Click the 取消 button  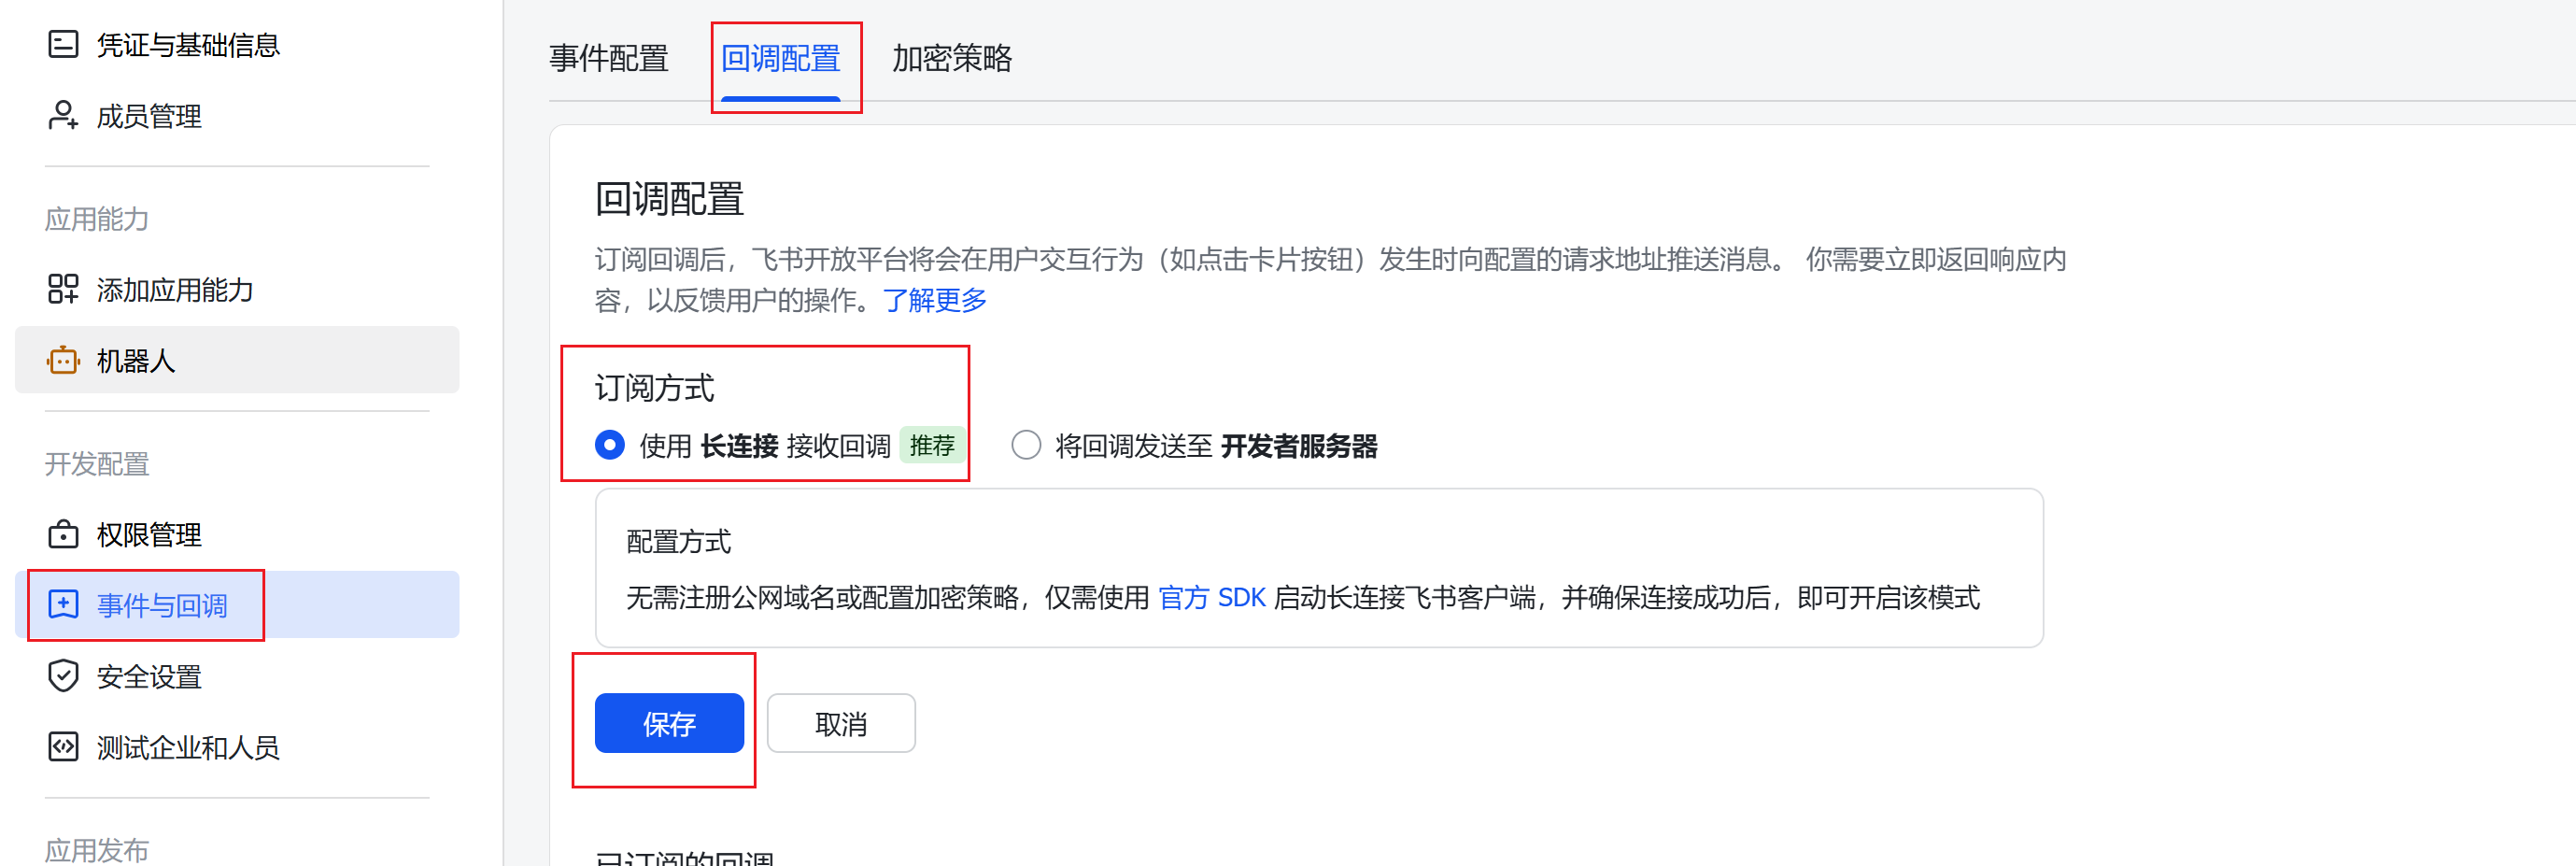click(x=840, y=723)
